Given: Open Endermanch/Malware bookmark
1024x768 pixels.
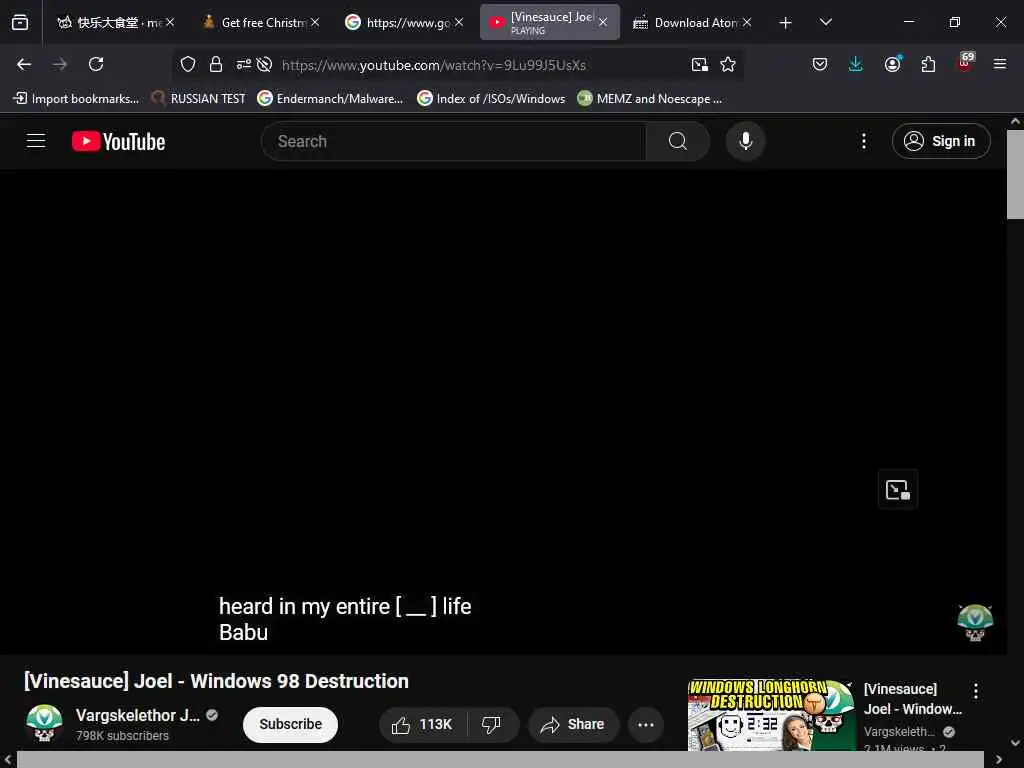Looking at the screenshot, I should tap(330, 99).
